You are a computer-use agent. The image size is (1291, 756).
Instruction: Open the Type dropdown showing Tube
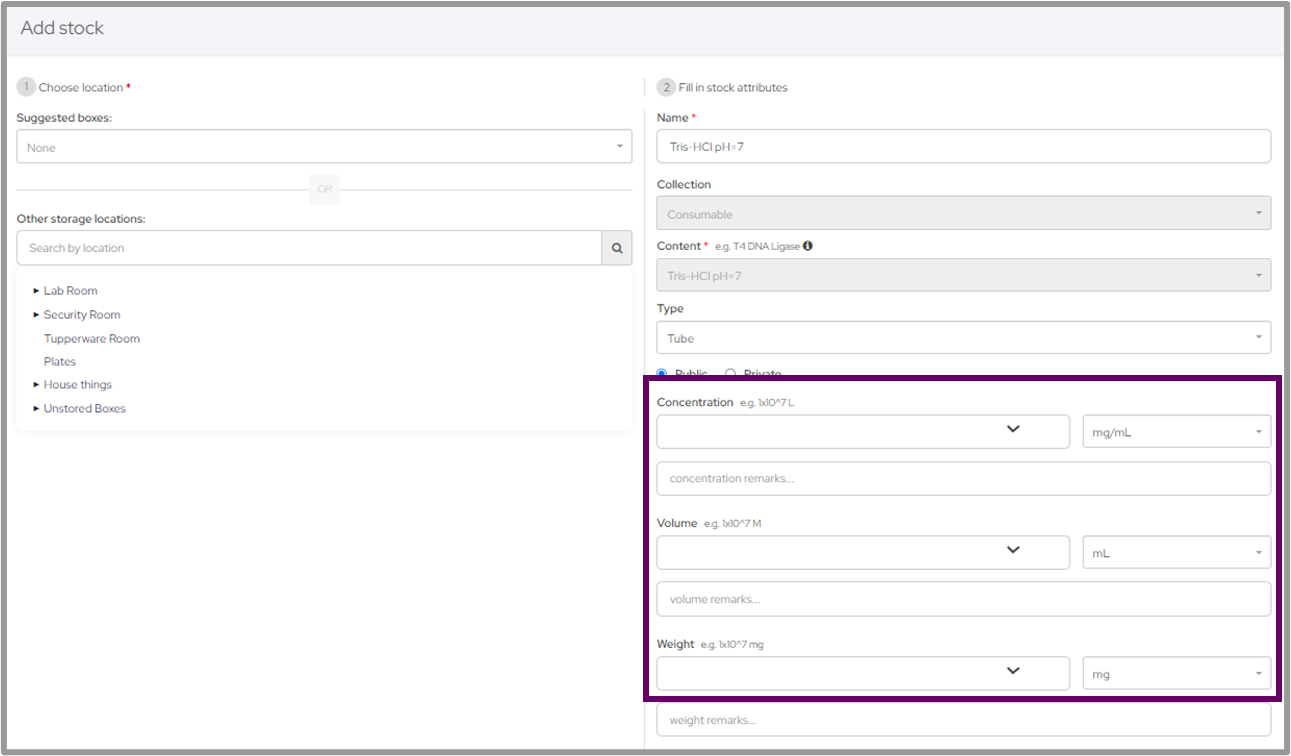(x=963, y=338)
